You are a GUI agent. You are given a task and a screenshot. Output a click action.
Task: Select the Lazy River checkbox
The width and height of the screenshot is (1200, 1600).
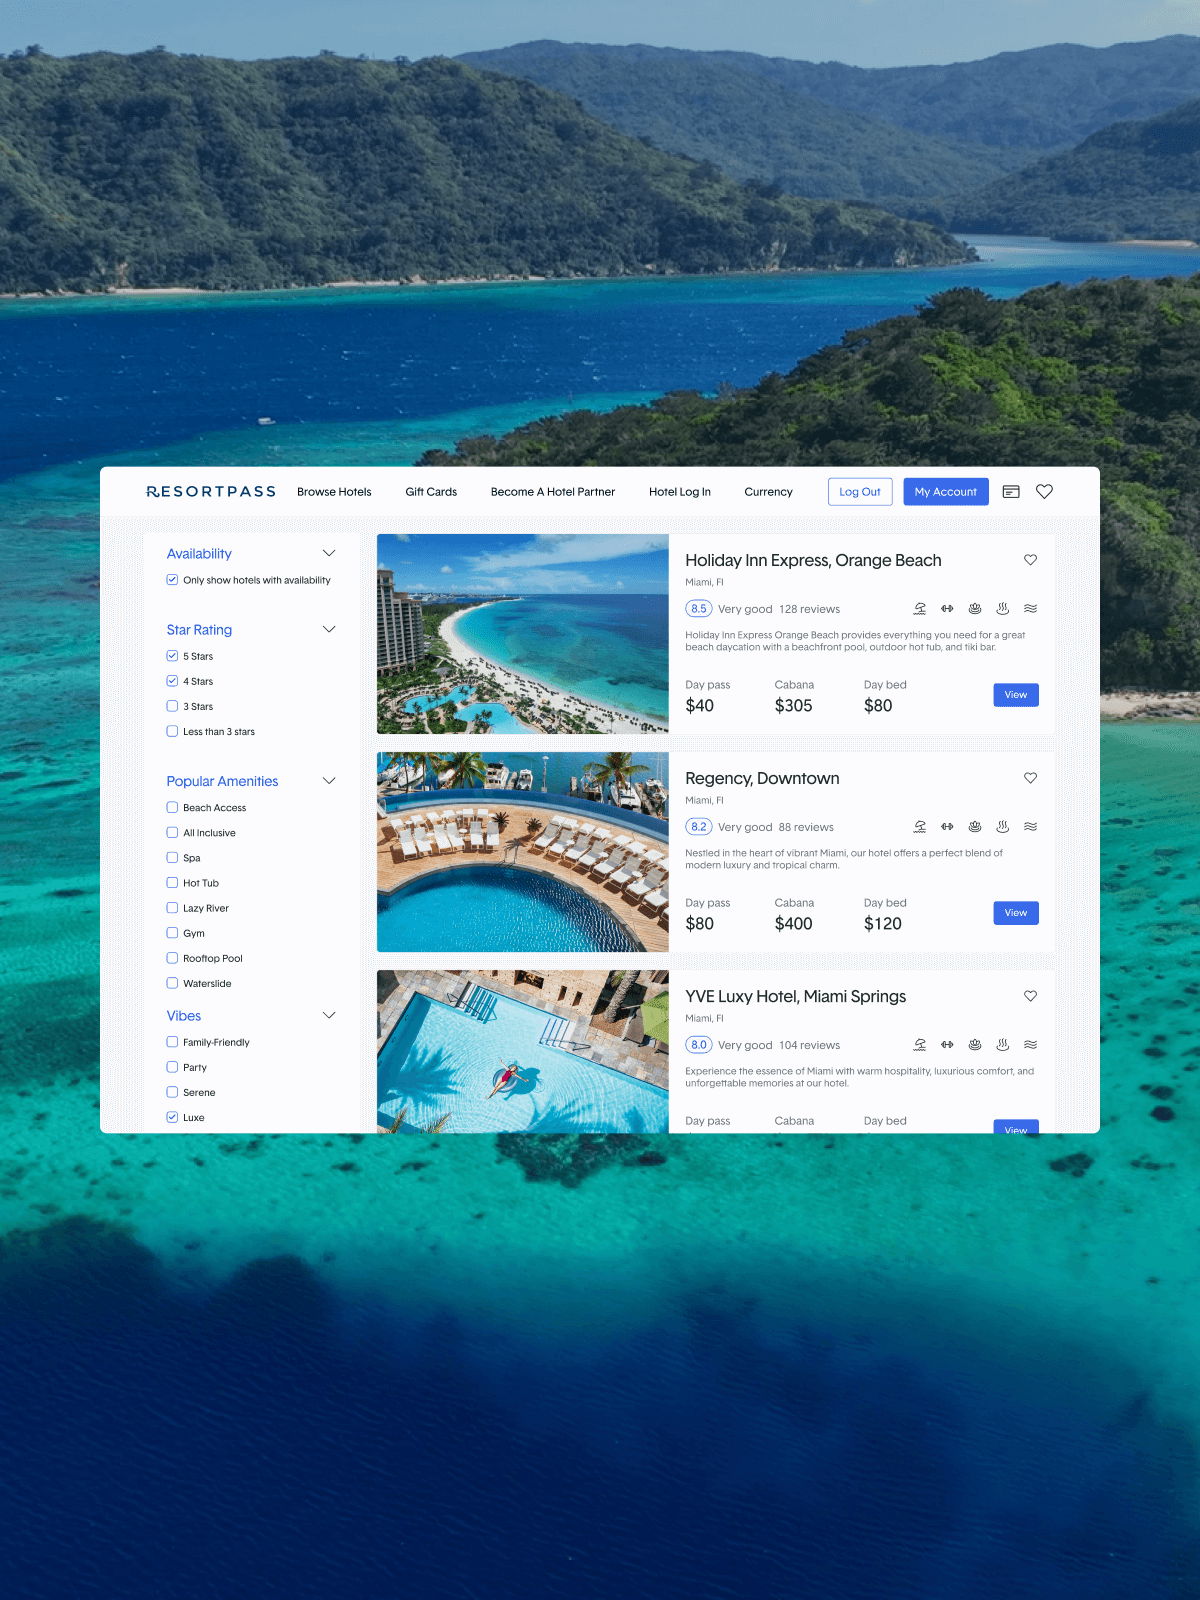click(x=172, y=907)
